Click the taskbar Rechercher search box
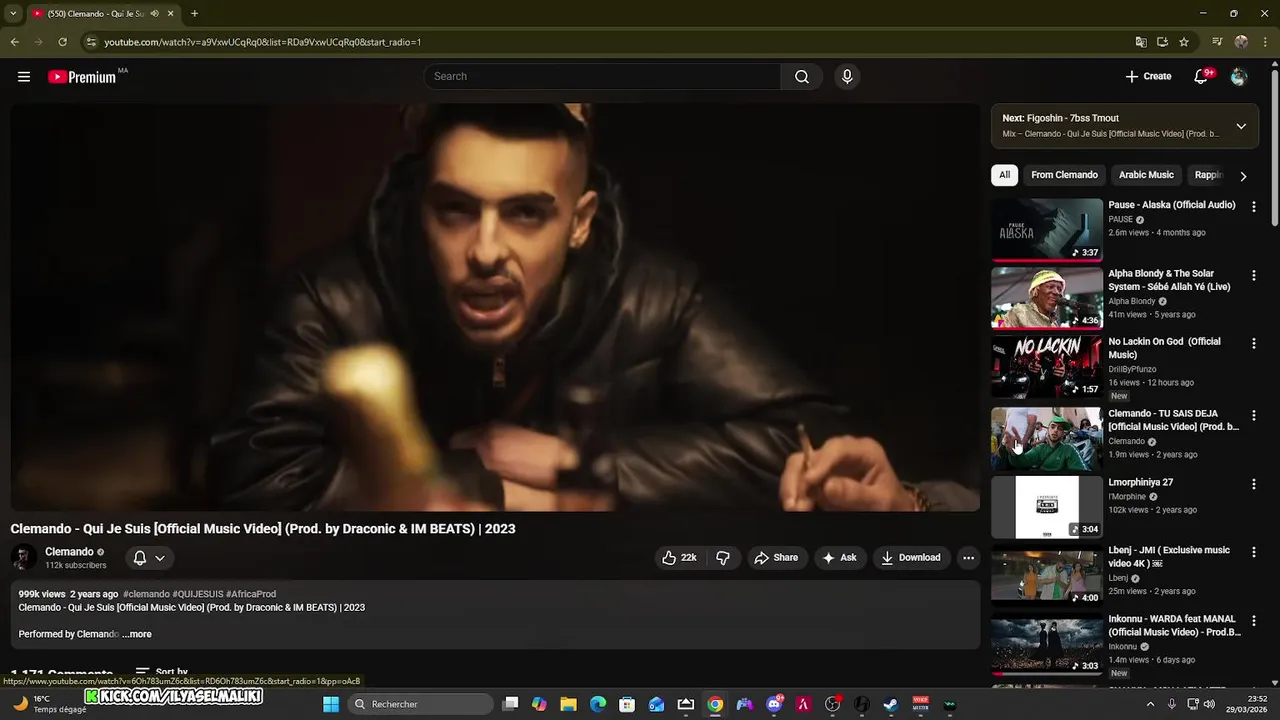Screen dimensions: 1280x720 421,704
